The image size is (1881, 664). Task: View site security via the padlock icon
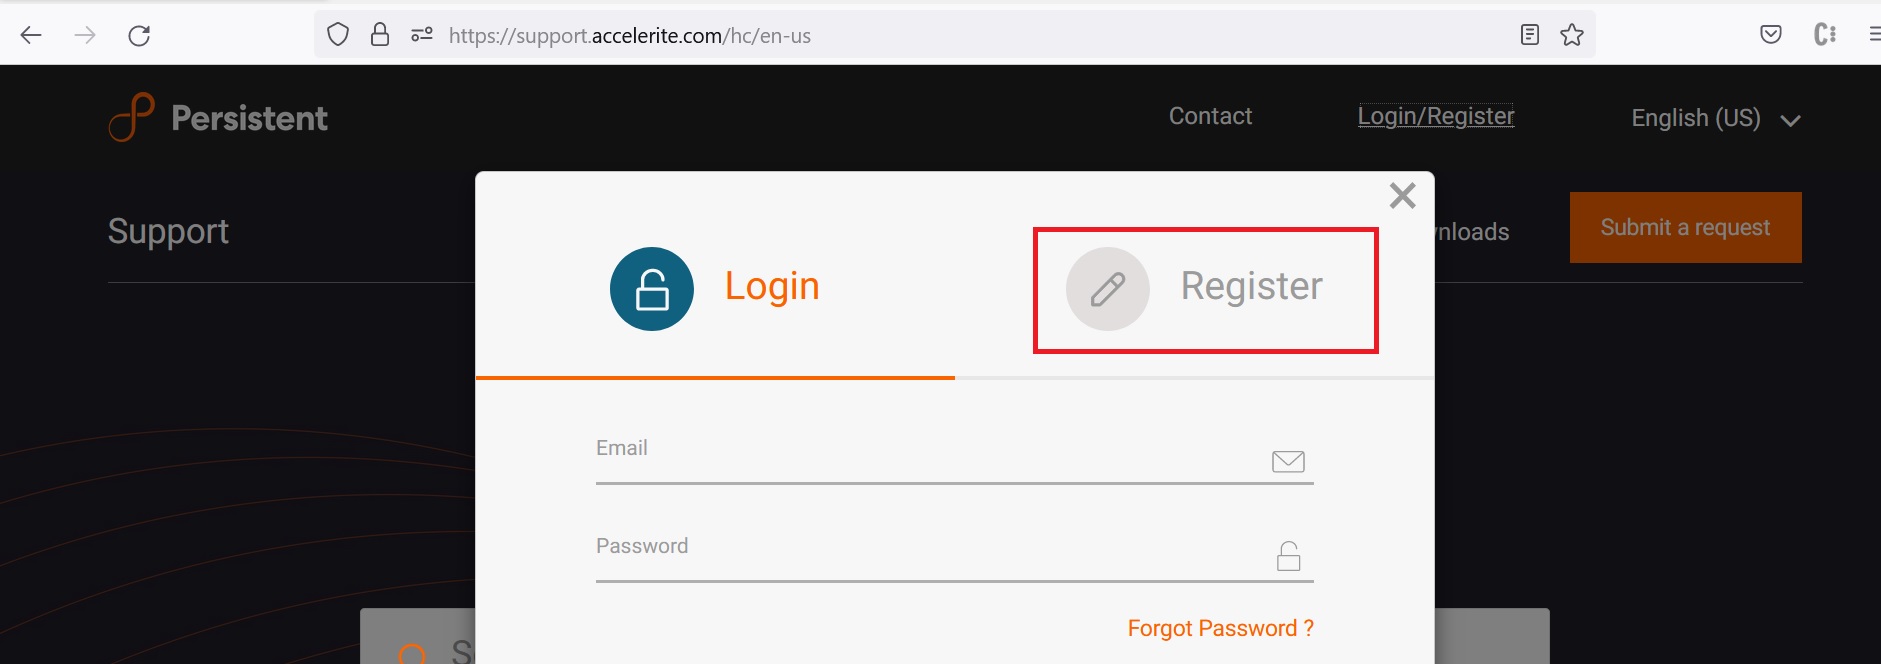click(380, 35)
